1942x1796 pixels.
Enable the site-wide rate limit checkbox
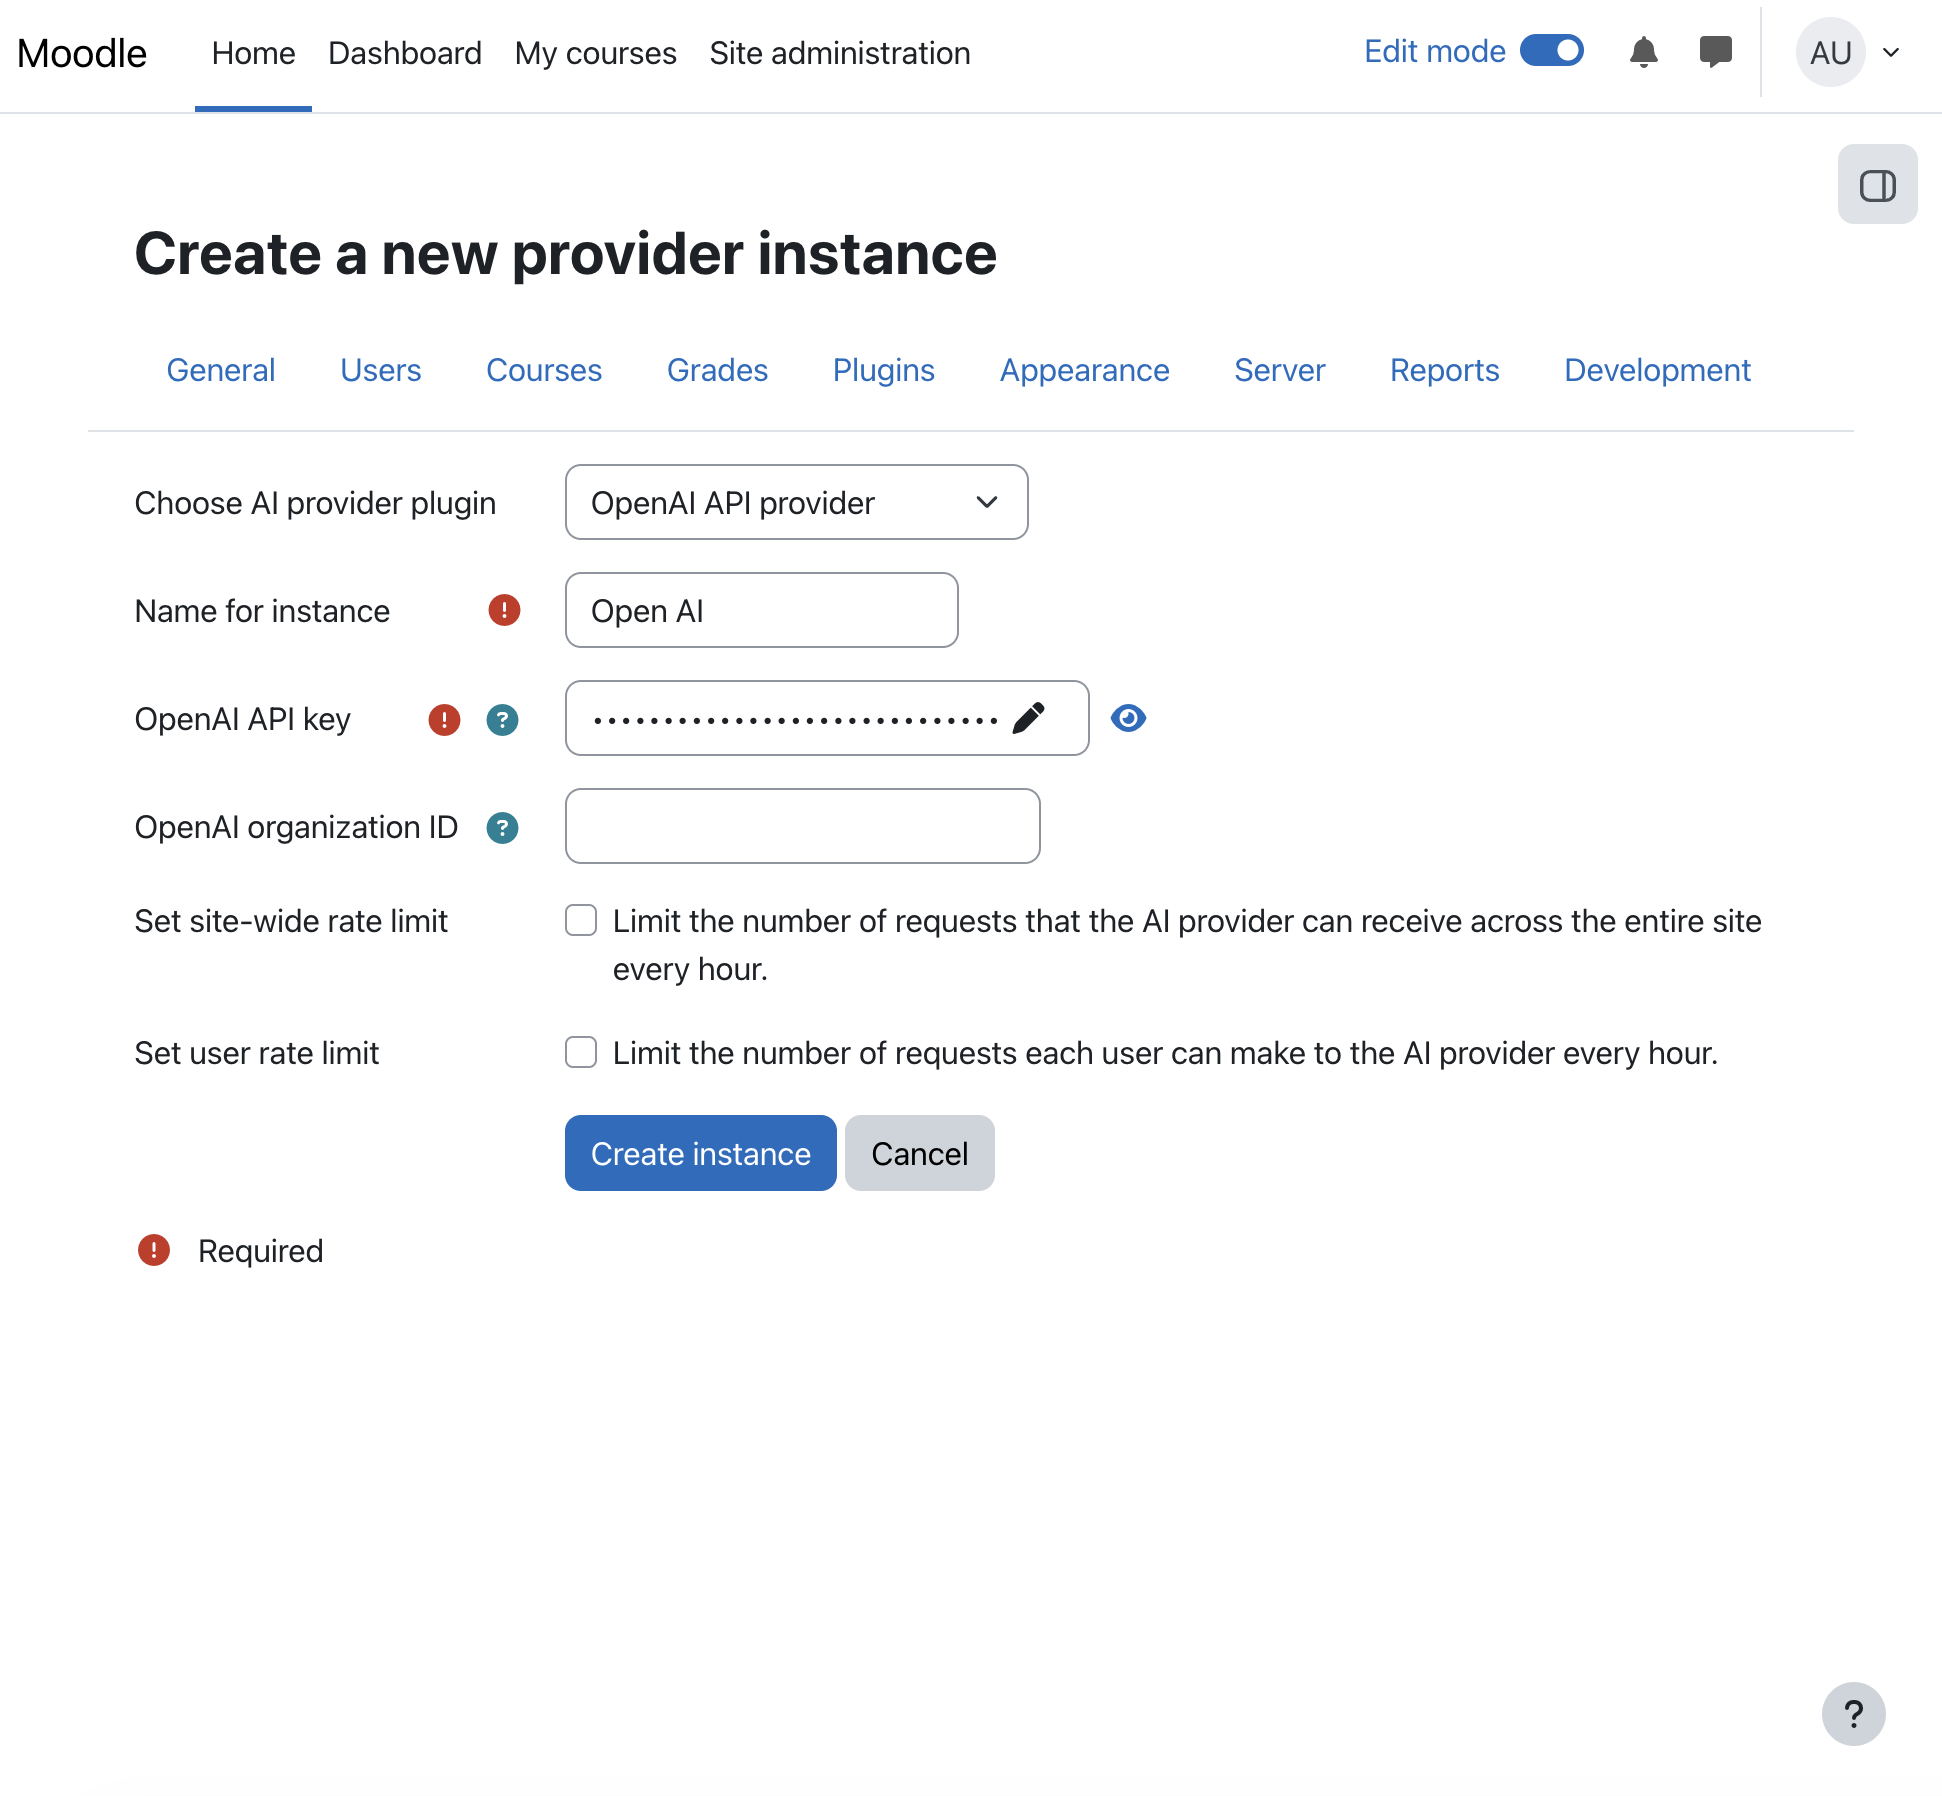581,920
